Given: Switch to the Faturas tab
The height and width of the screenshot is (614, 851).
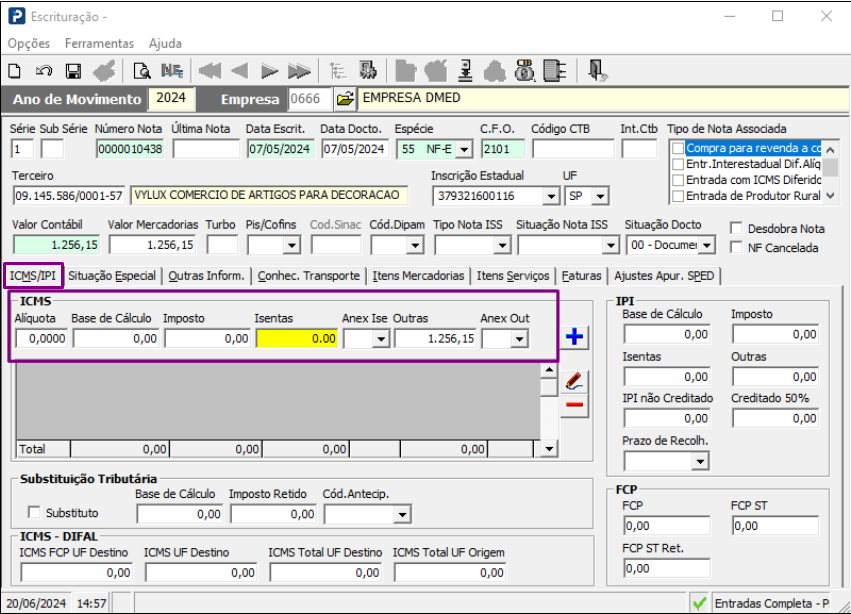Looking at the screenshot, I should 581,276.
